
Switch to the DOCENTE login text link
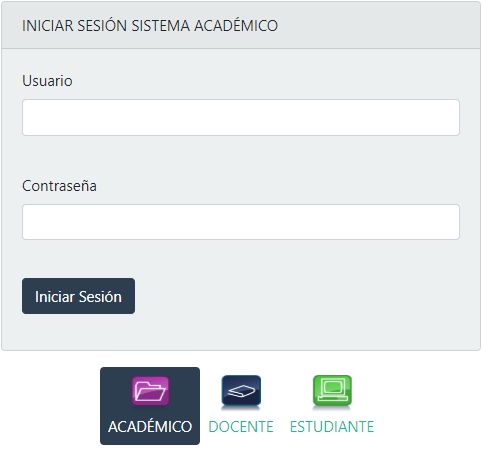click(x=241, y=427)
